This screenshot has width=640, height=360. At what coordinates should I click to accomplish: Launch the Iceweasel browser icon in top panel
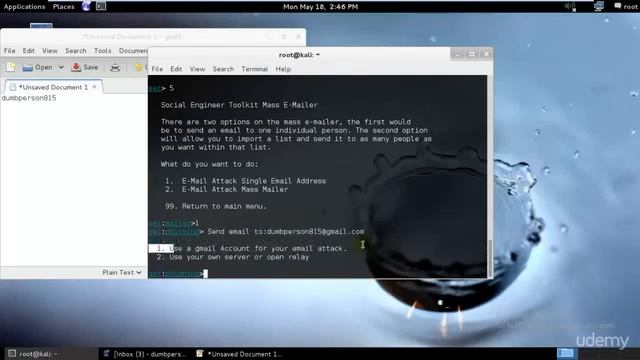pos(86,6)
